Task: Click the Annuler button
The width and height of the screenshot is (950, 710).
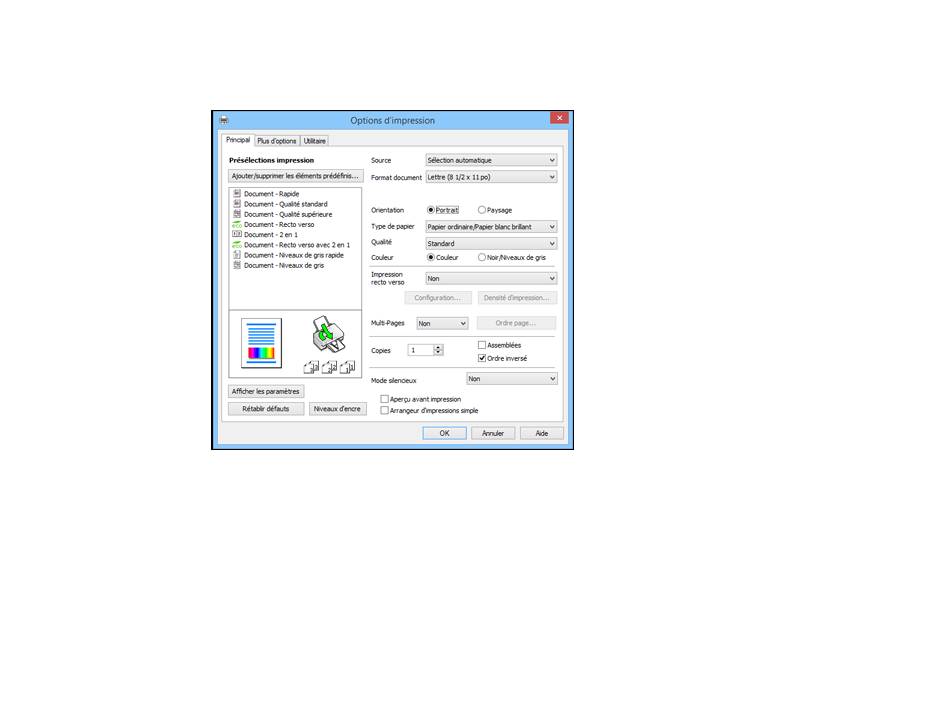Action: [x=493, y=433]
